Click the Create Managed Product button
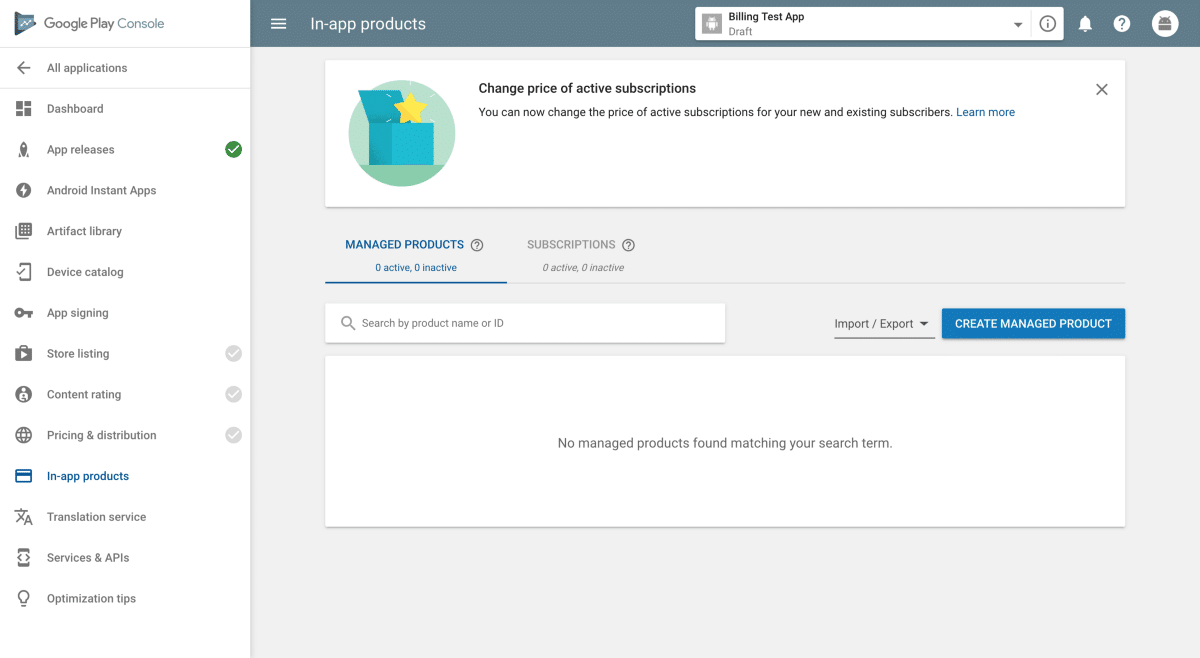This screenshot has height=658, width=1200. 1033,324
